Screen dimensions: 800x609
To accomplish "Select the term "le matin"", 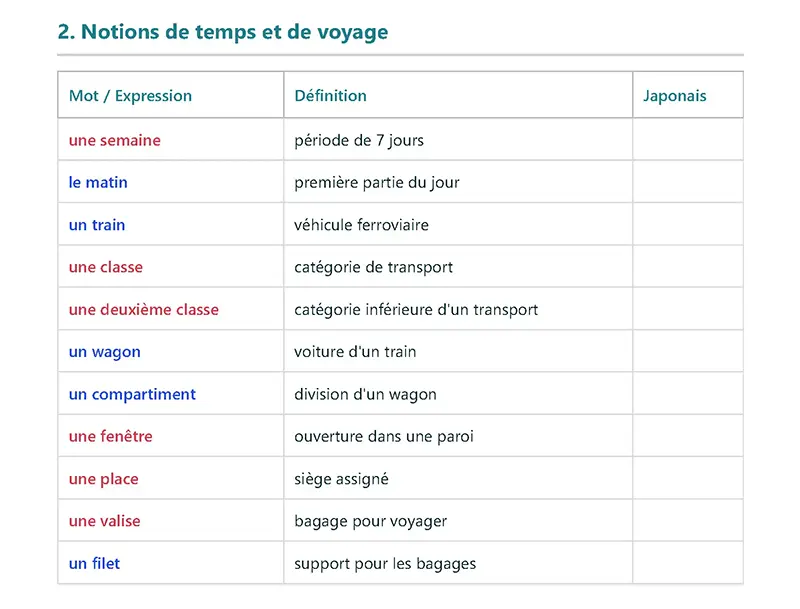I will [x=98, y=183].
